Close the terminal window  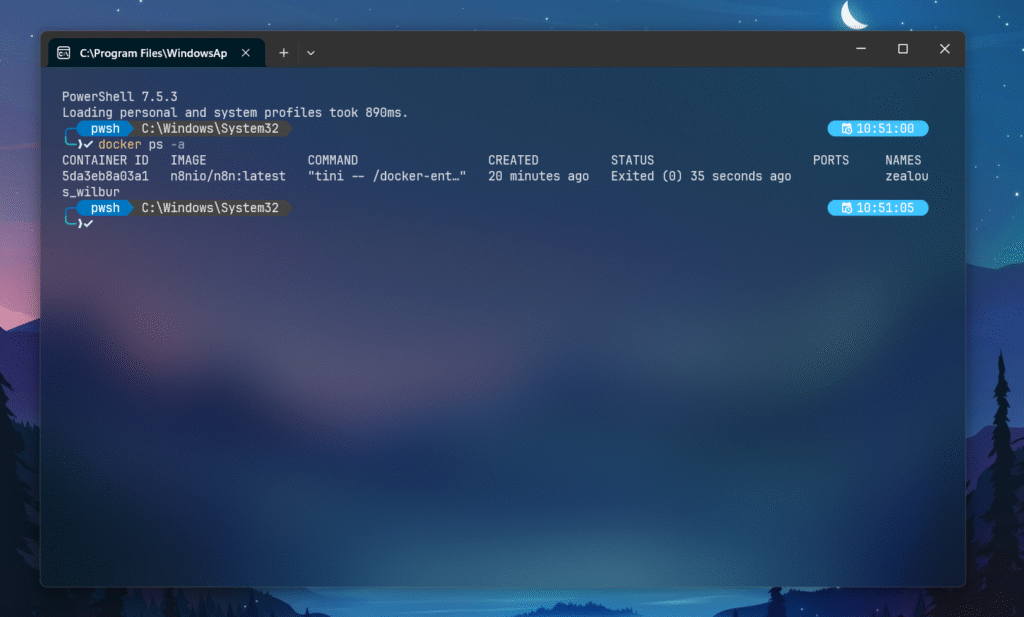(x=944, y=49)
